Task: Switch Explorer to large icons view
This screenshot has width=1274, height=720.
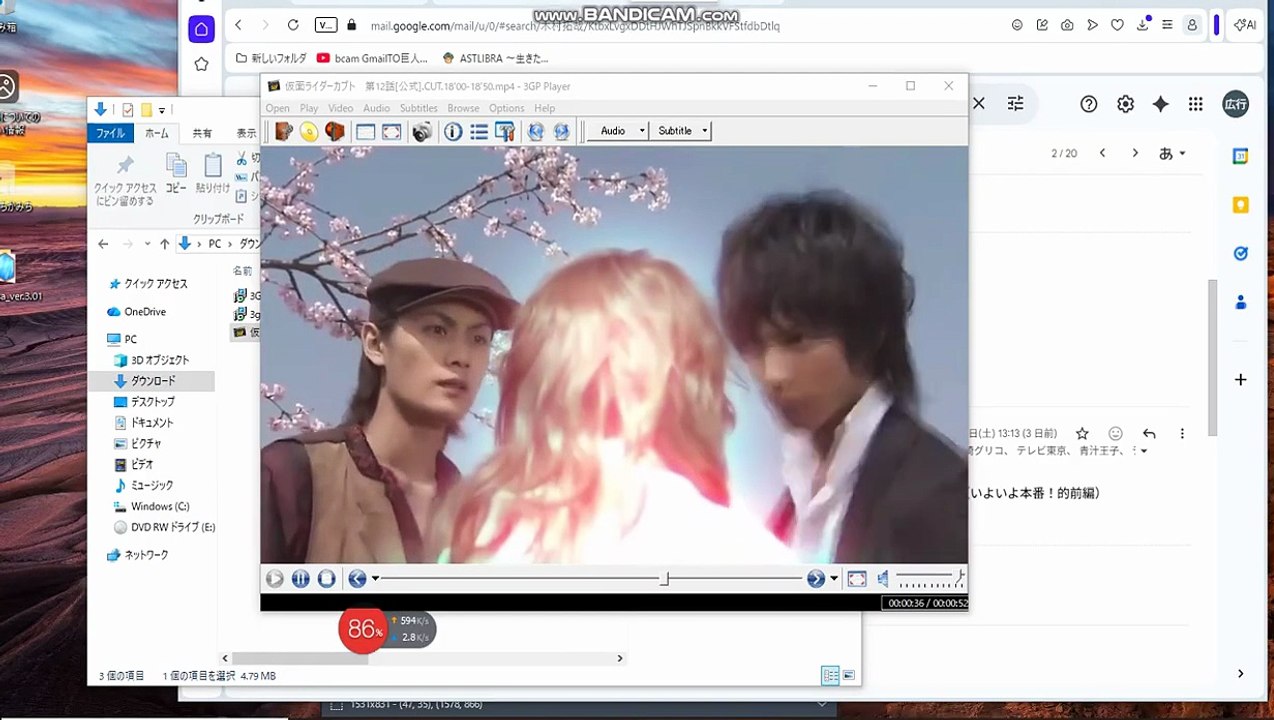Action: (848, 676)
